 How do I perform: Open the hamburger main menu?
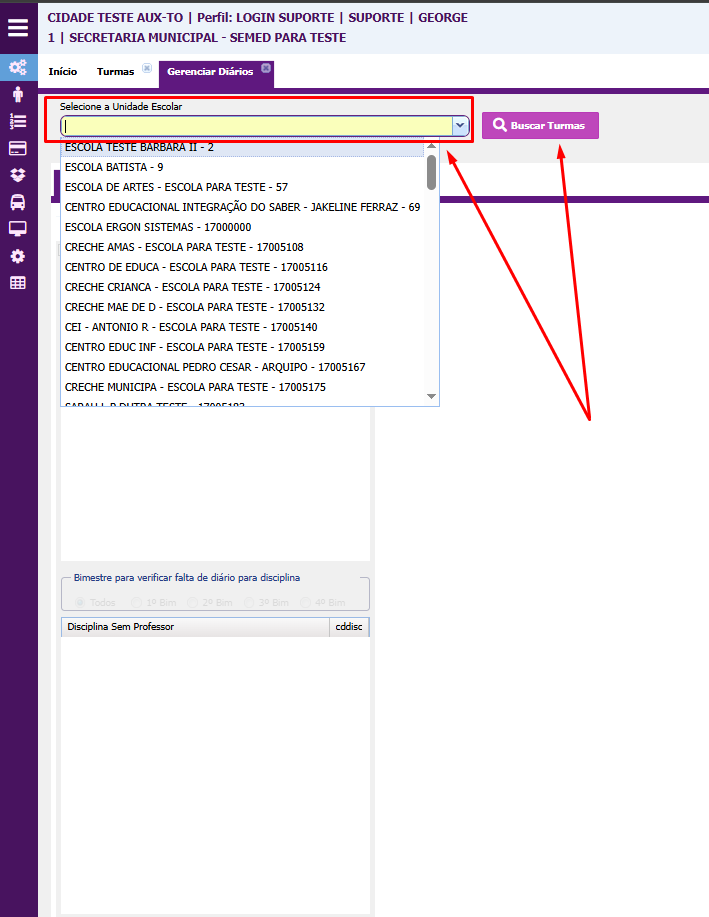[18, 27]
